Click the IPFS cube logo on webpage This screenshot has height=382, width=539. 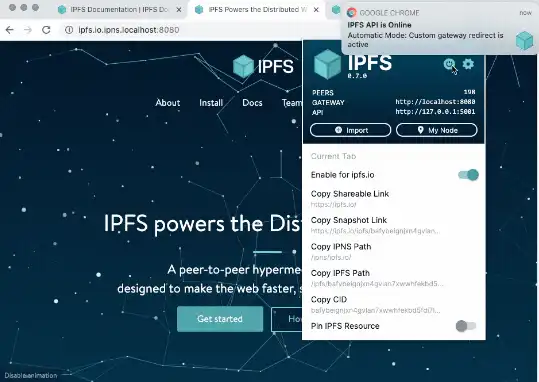tap(243, 66)
